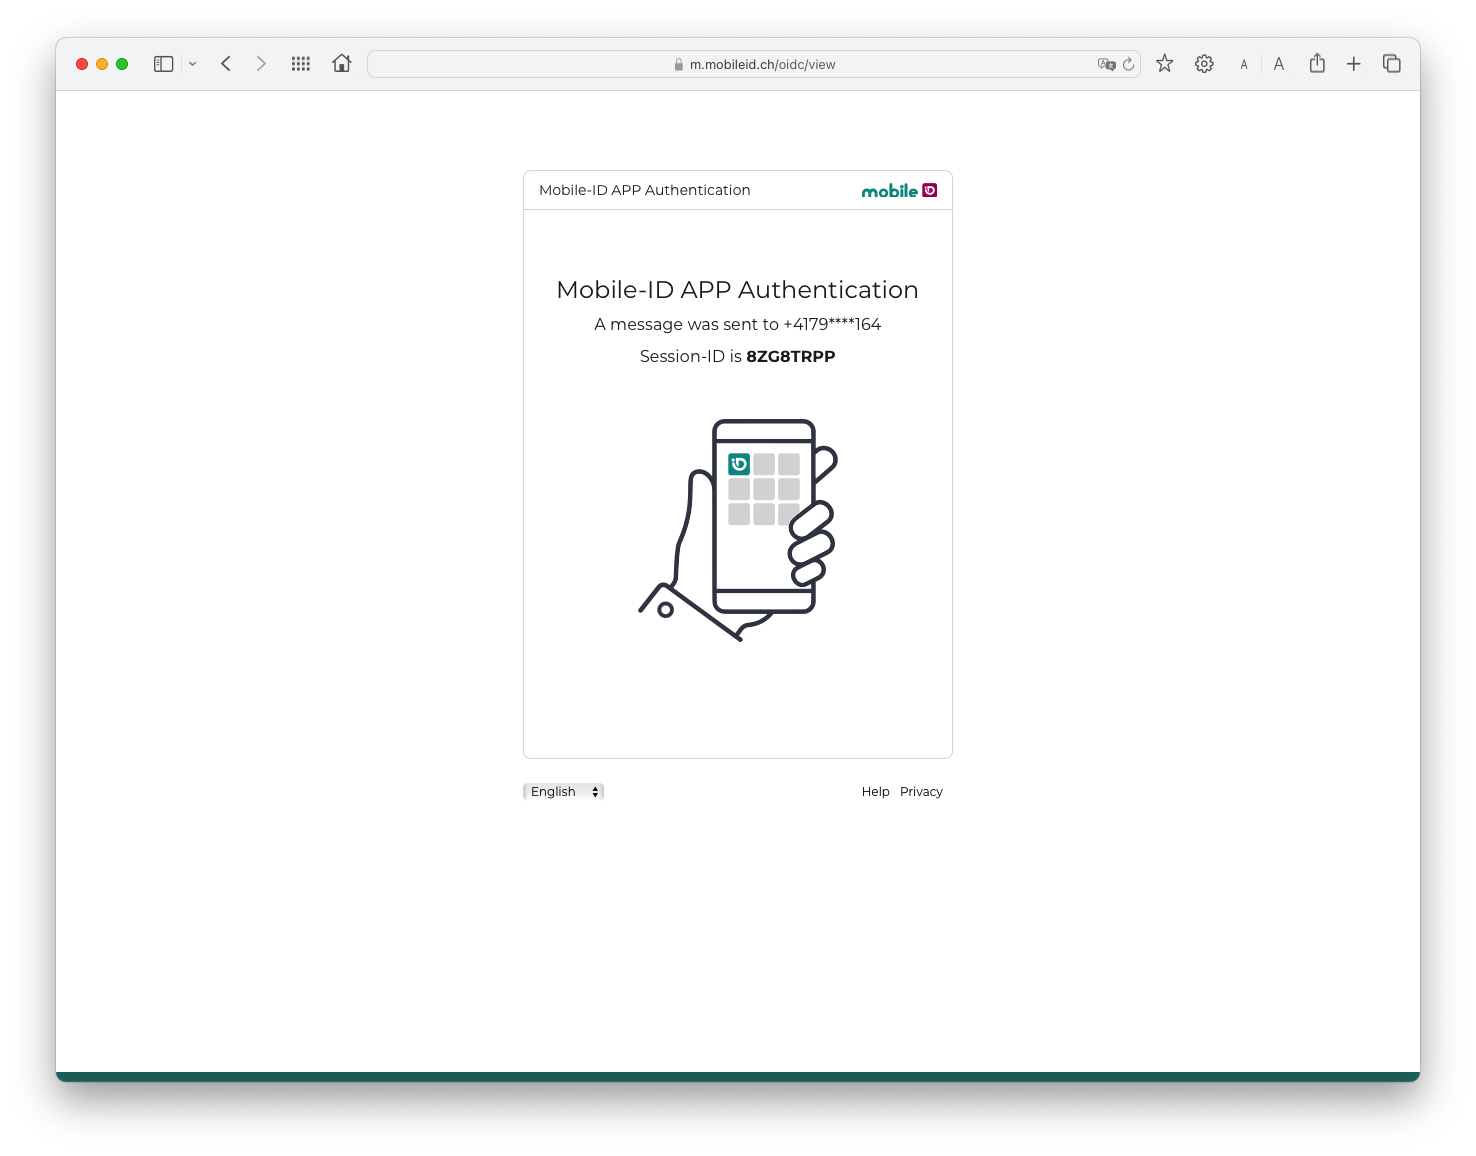
Task: Open a new tab with the plus icon
Action: click(1353, 63)
